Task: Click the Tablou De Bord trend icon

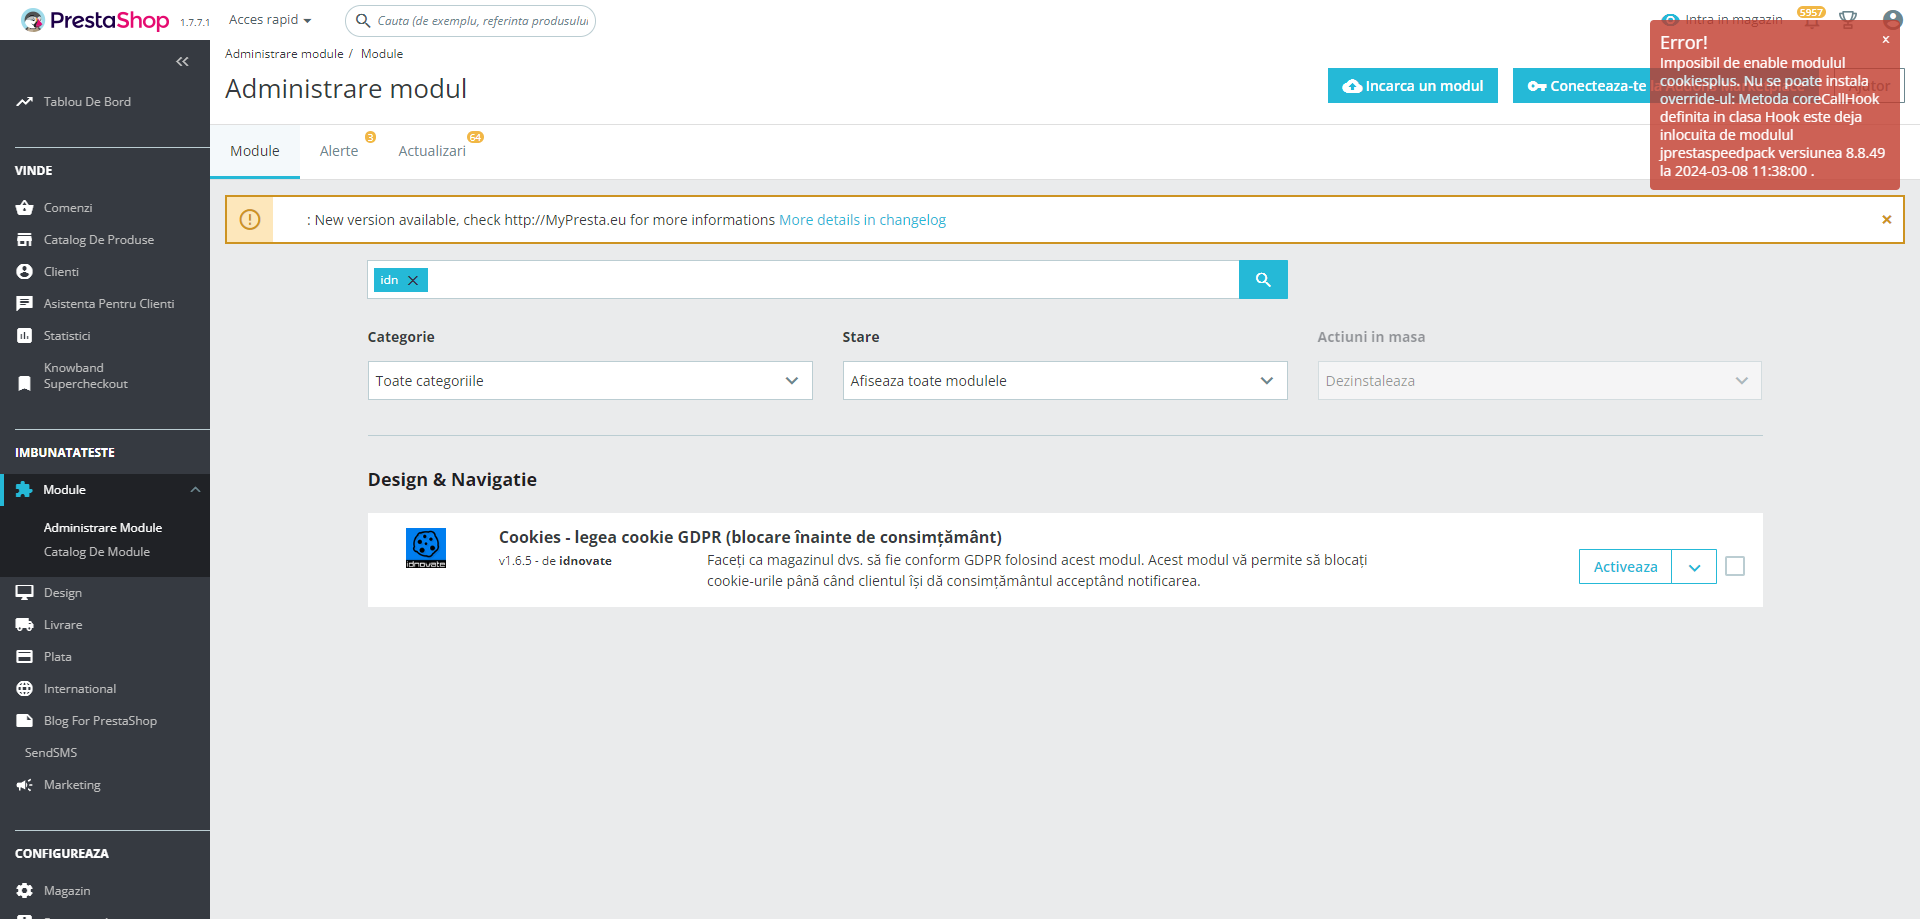Action: (x=25, y=102)
